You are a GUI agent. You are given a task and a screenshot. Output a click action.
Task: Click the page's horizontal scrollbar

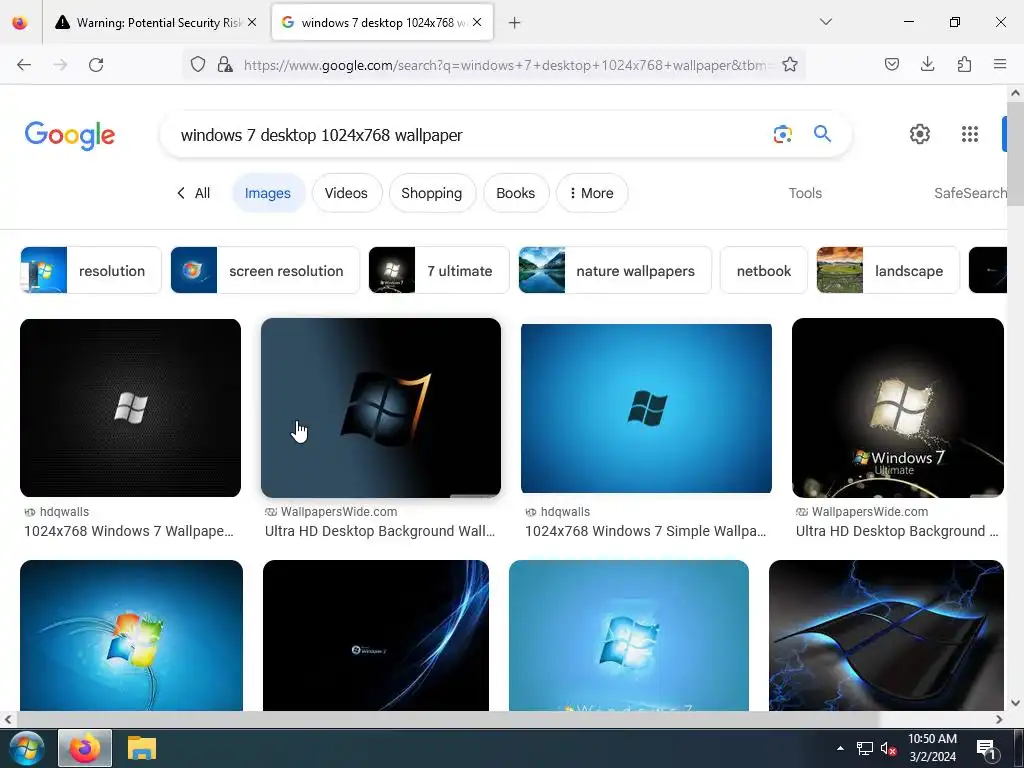pyautogui.click(x=447, y=720)
